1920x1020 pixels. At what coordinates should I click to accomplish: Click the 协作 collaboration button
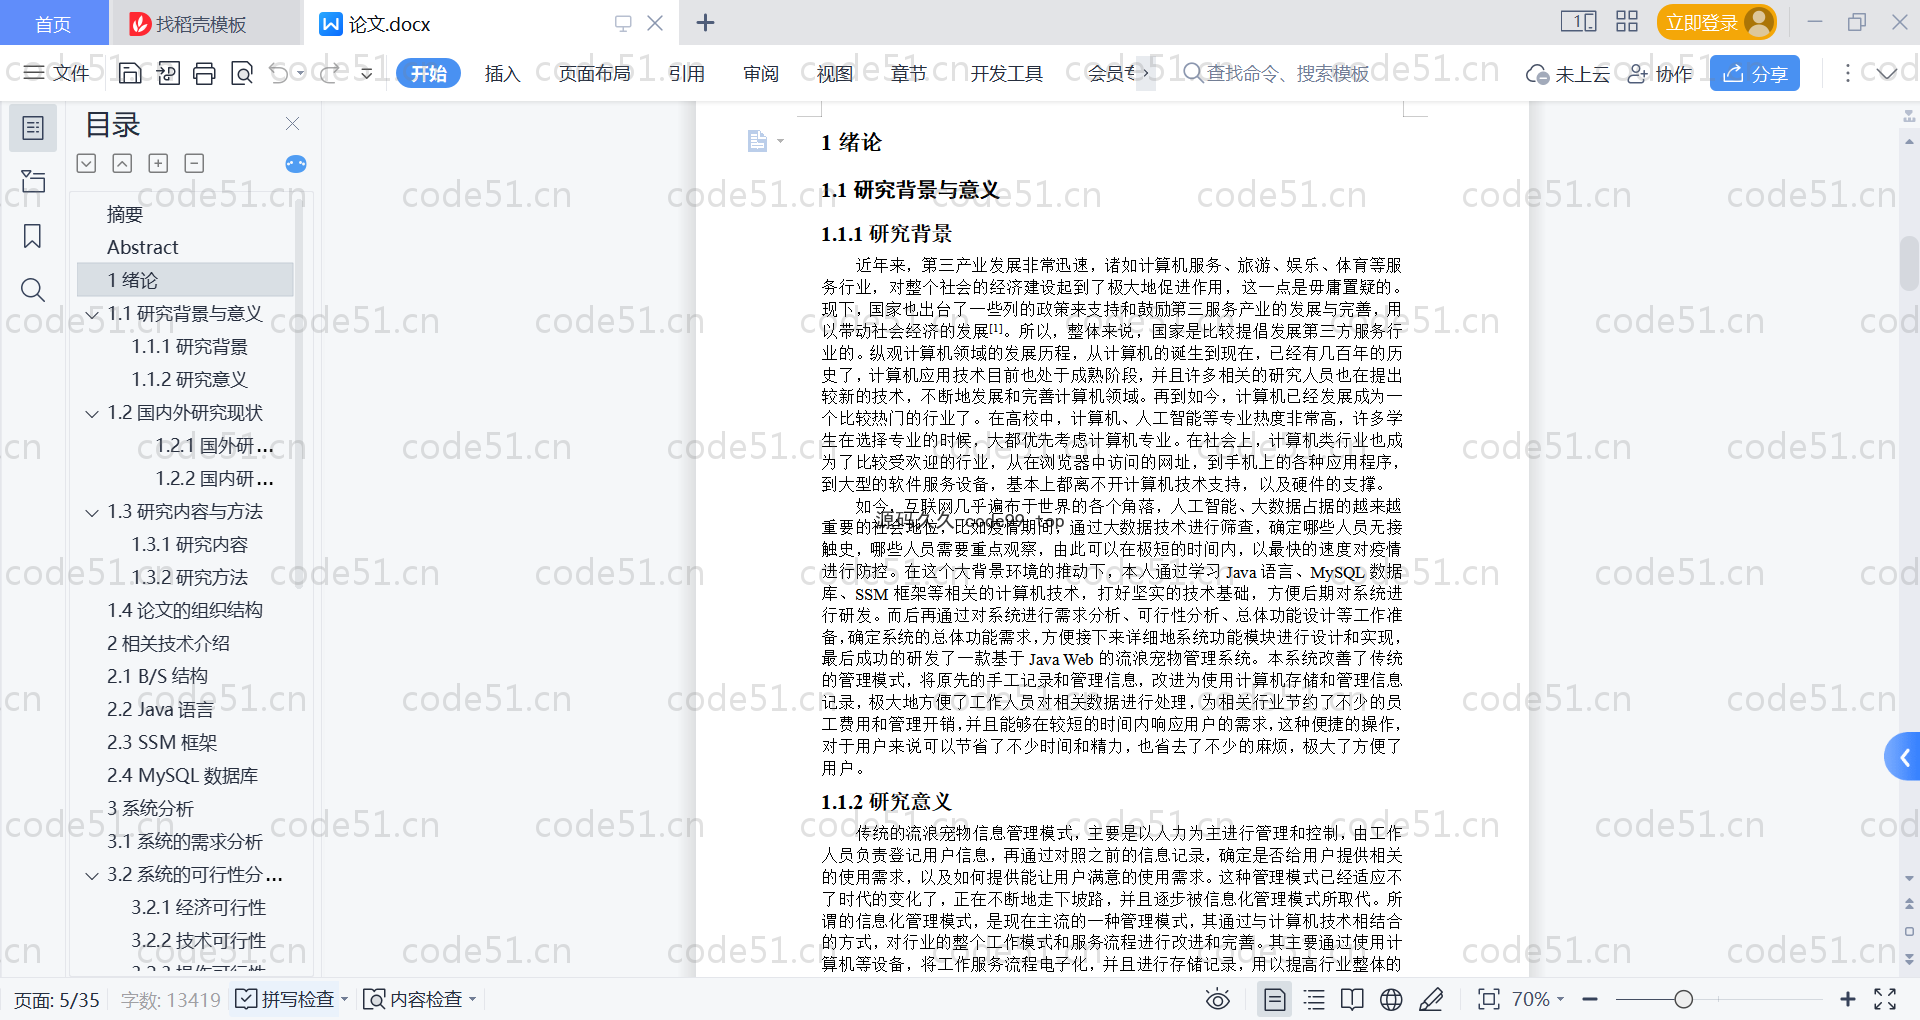1660,73
